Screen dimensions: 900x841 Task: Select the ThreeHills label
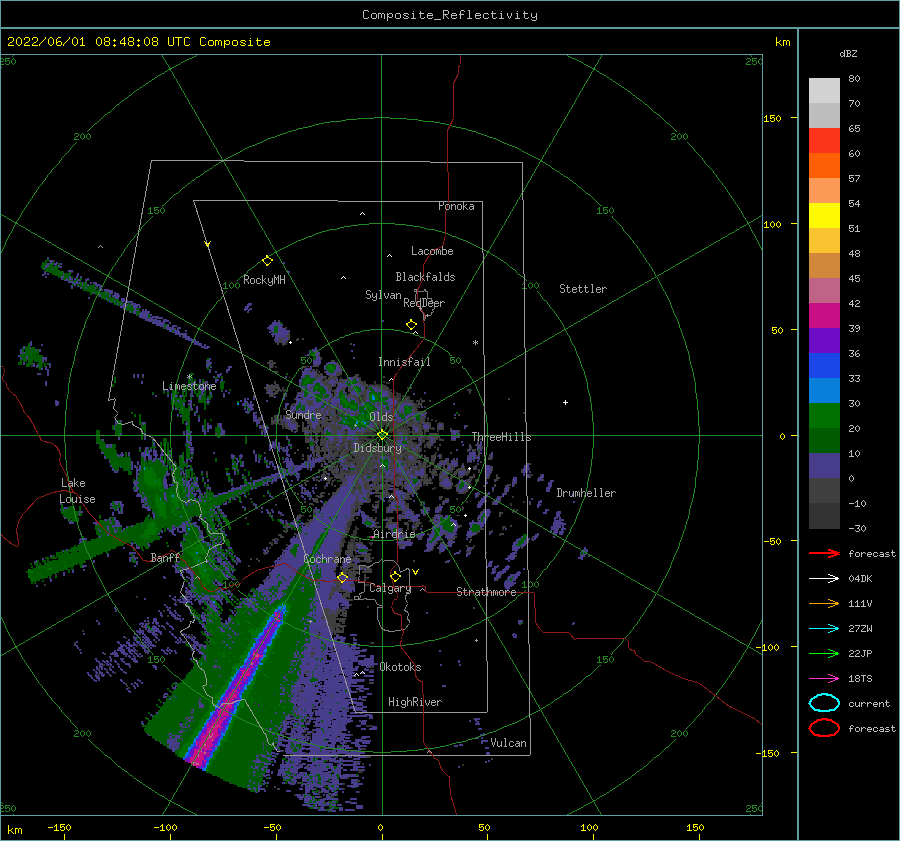tap(502, 437)
